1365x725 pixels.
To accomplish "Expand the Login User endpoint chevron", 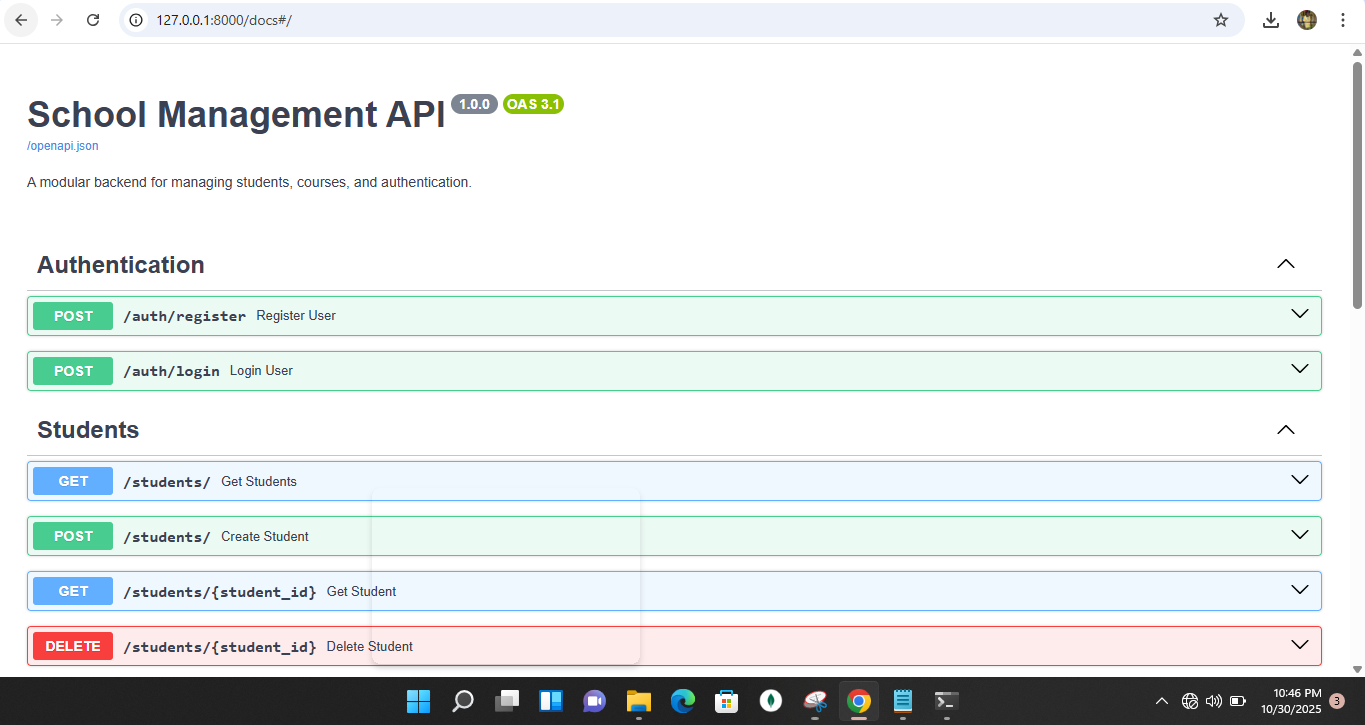I will pos(1299,369).
